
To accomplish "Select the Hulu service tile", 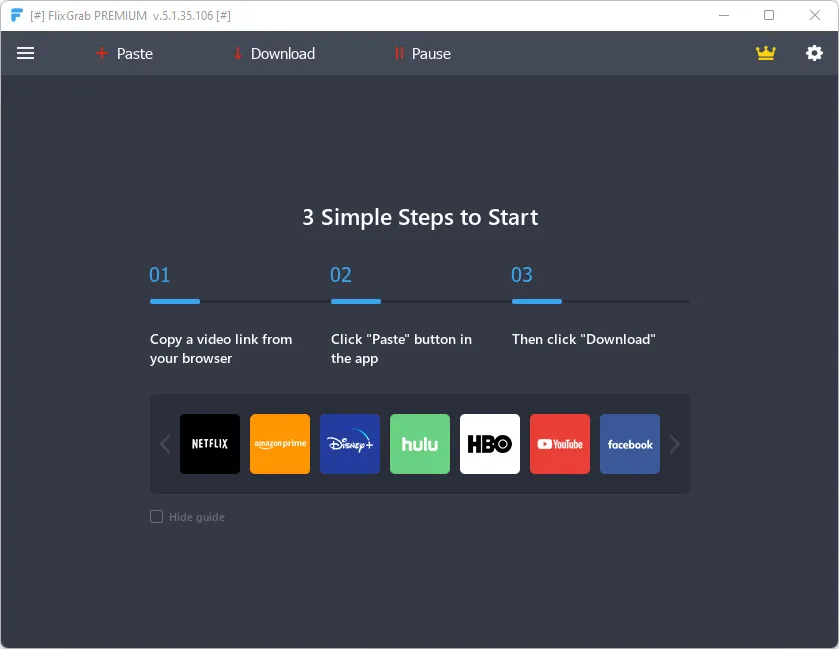I will tap(420, 444).
